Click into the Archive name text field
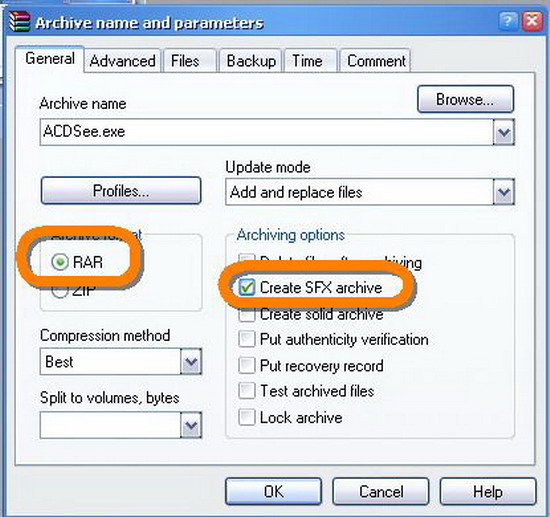The image size is (550, 517). (267, 132)
